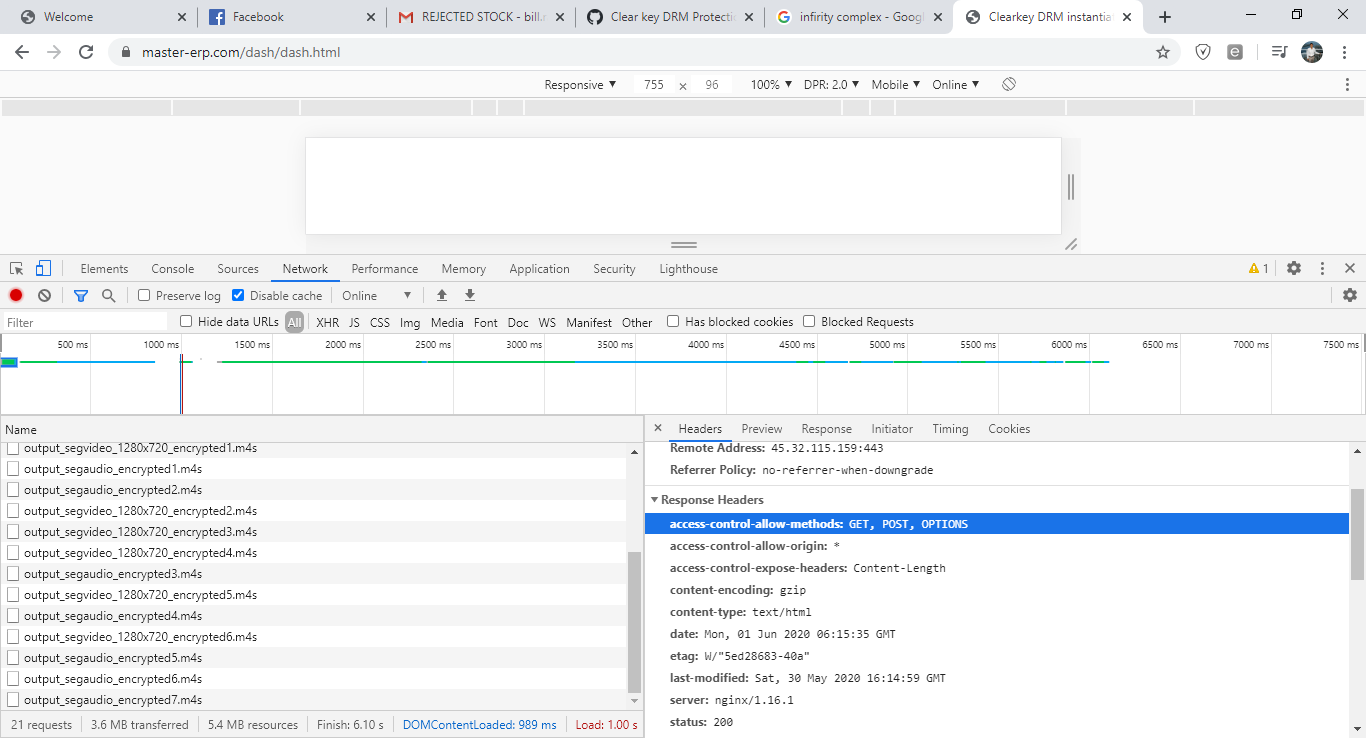Bookmark the page with the star
The width and height of the screenshot is (1366, 738).
(x=1162, y=52)
